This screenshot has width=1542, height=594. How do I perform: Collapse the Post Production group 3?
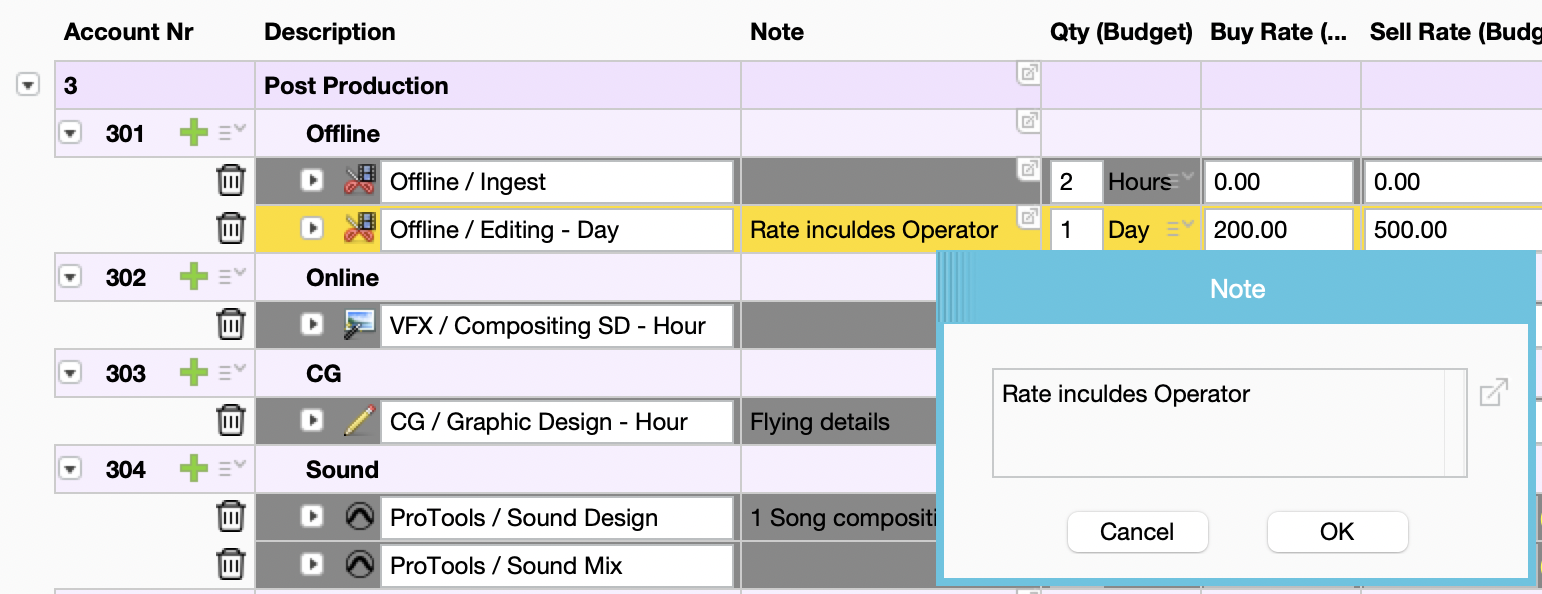coord(28,86)
